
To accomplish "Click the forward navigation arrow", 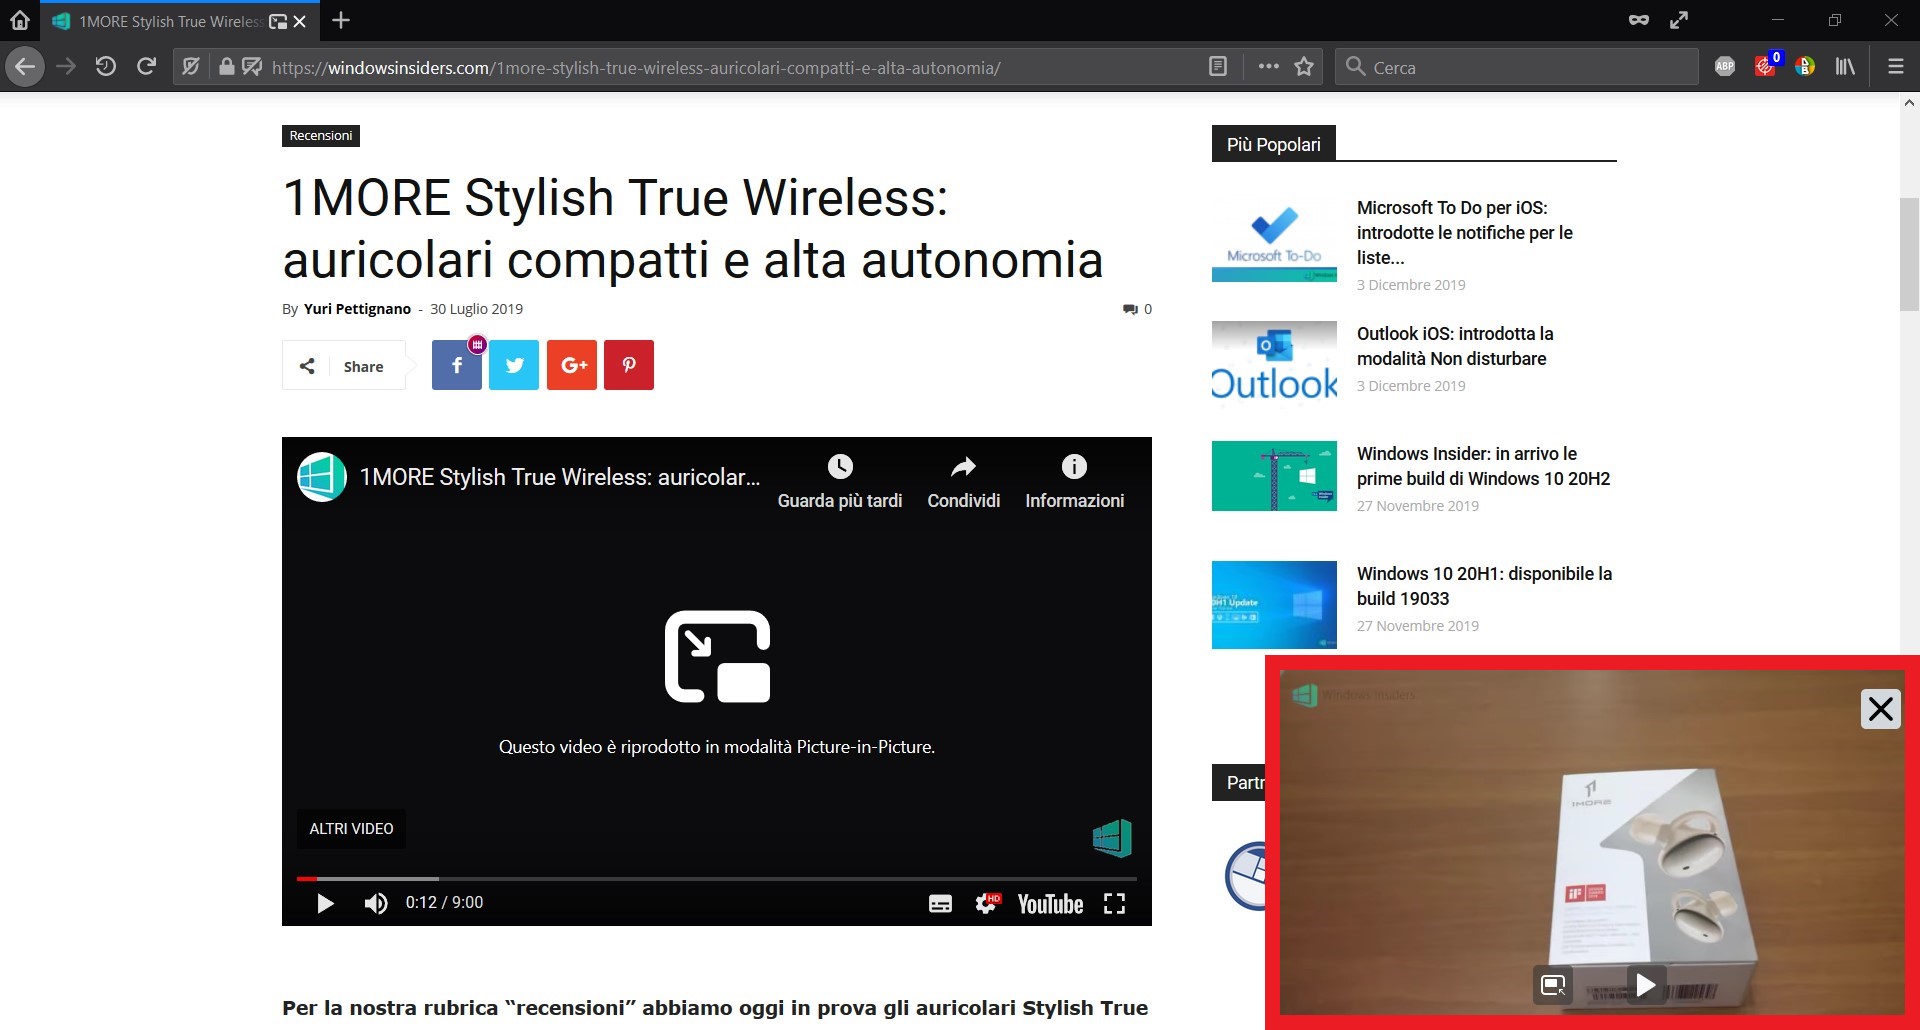I will pyautogui.click(x=66, y=67).
